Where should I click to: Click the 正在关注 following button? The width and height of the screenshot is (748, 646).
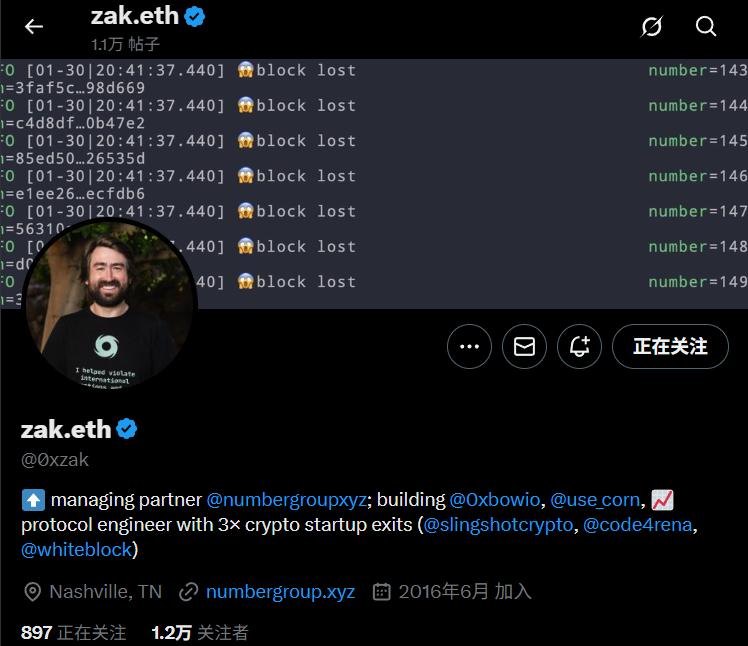(670, 346)
